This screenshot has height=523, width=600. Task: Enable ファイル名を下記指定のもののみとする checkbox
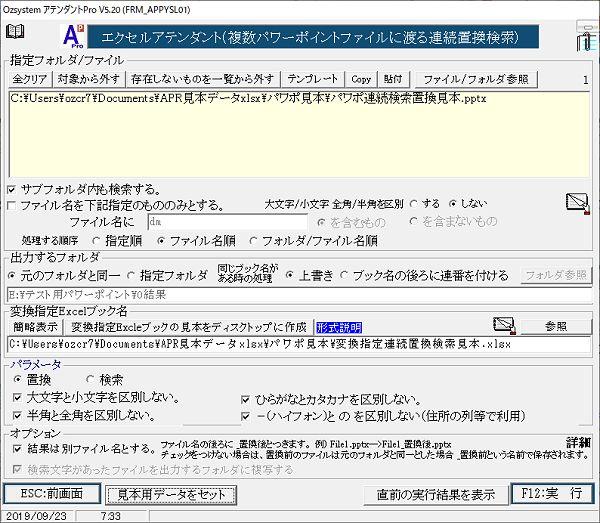[11, 206]
